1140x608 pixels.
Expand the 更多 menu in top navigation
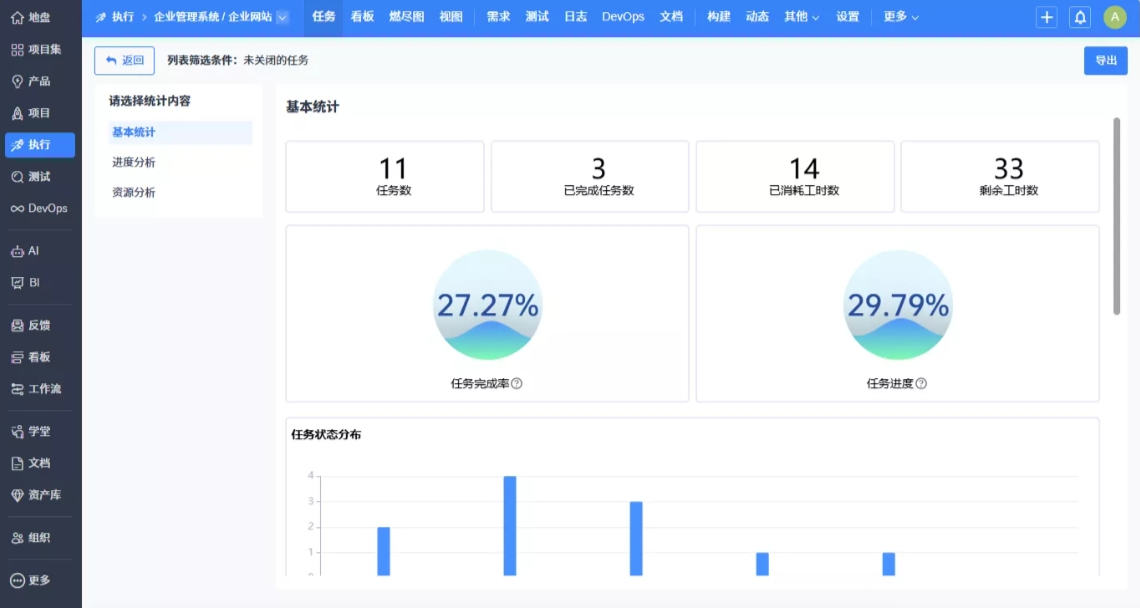click(901, 17)
